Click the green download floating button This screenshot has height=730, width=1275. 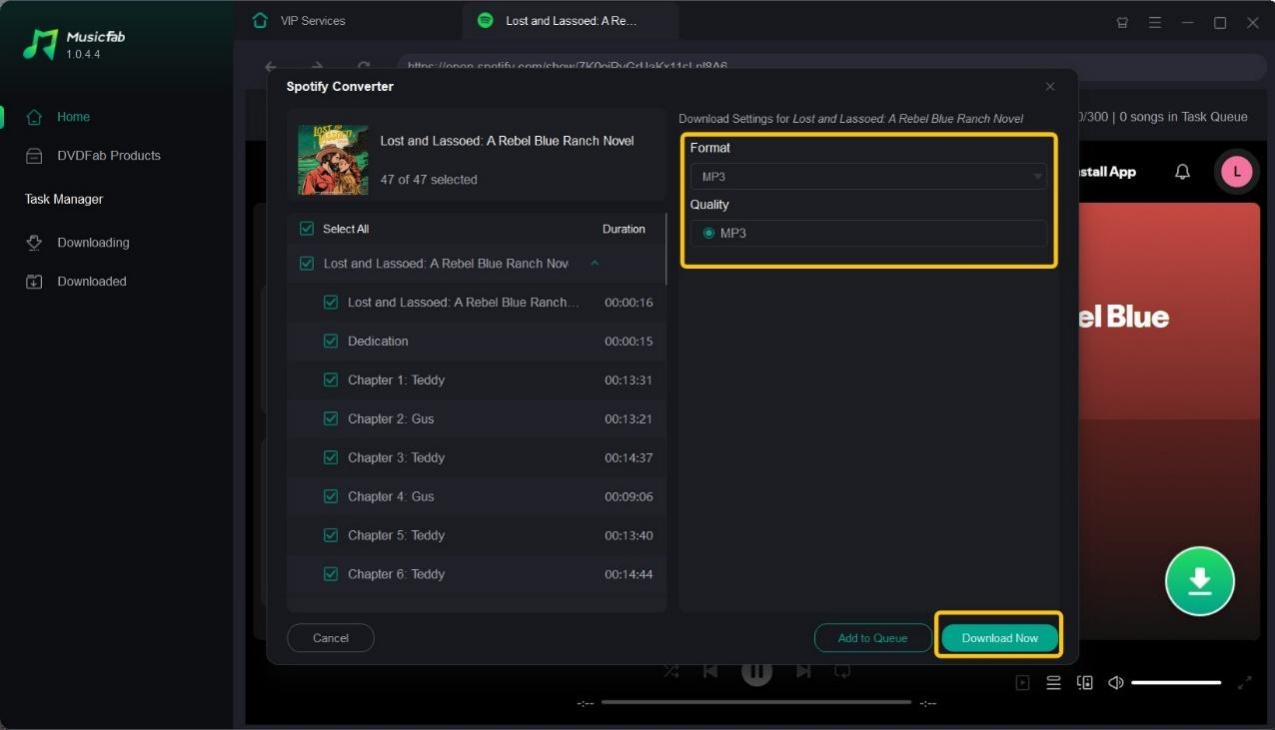tap(1200, 581)
